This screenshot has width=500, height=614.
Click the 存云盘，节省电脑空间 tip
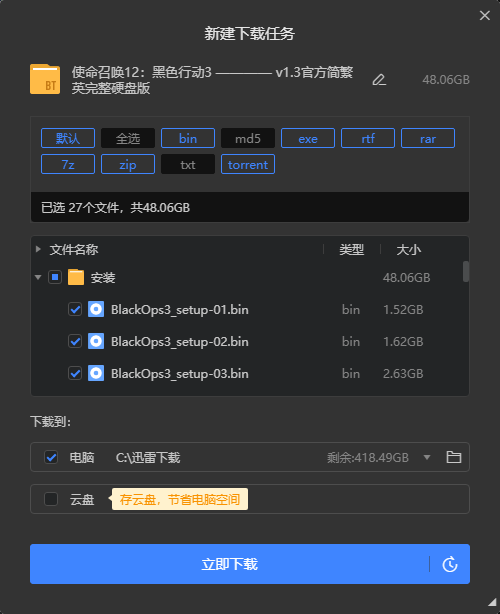click(180, 499)
